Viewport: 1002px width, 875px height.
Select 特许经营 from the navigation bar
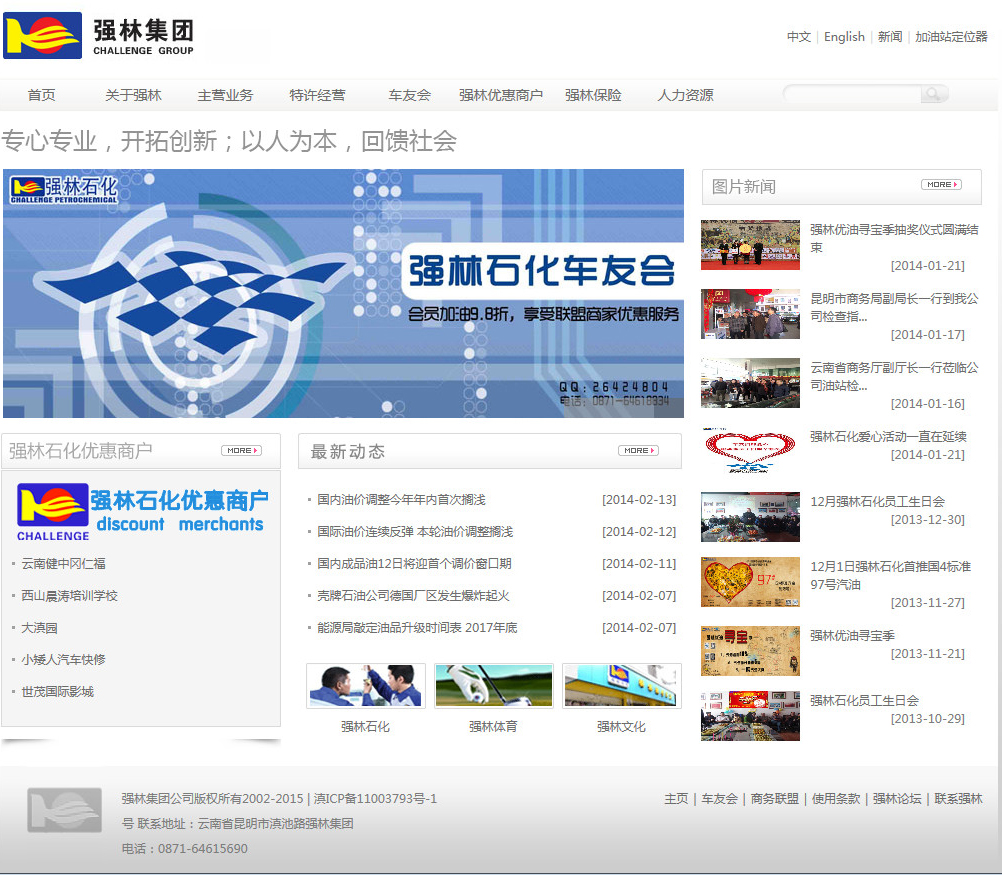(317, 96)
